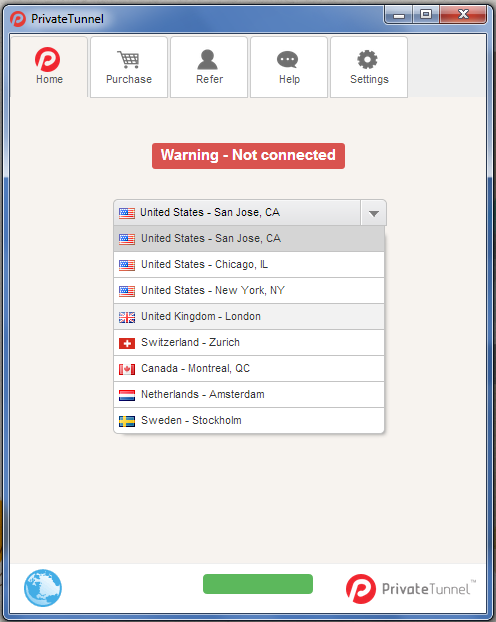Maximize the PrivateTunnel window

[x=426, y=15]
